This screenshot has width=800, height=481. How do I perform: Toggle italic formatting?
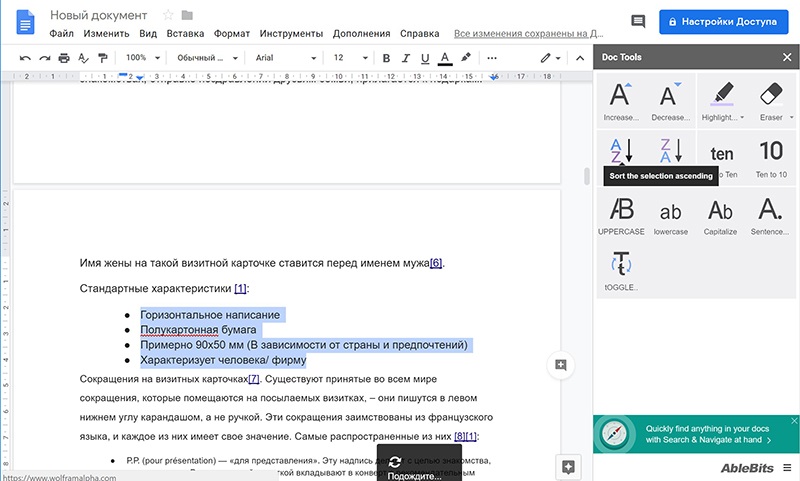coord(406,58)
